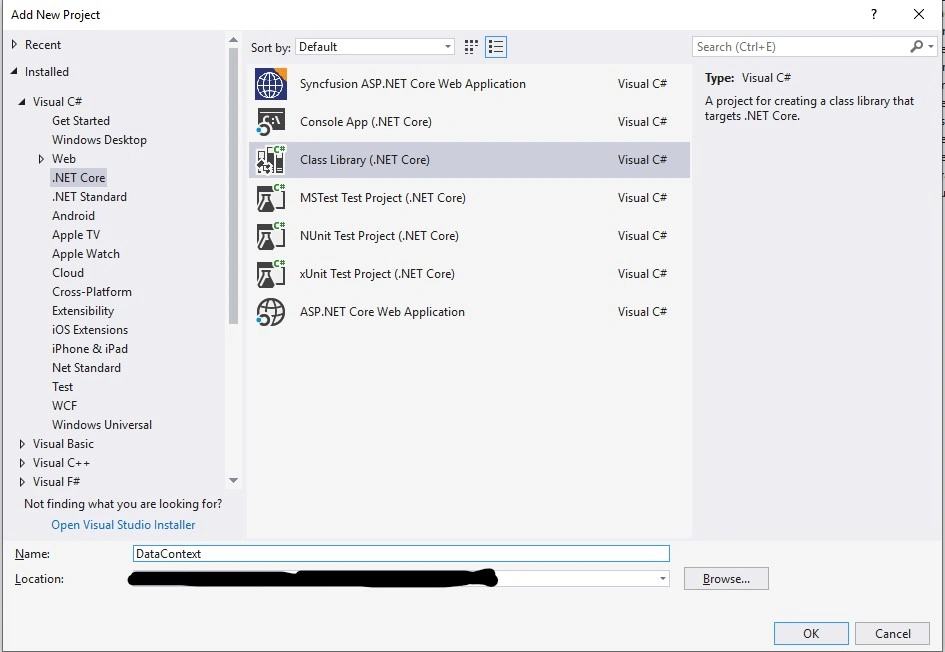Expand the Visual F# node arrow
The width and height of the screenshot is (945, 652).
[22, 482]
